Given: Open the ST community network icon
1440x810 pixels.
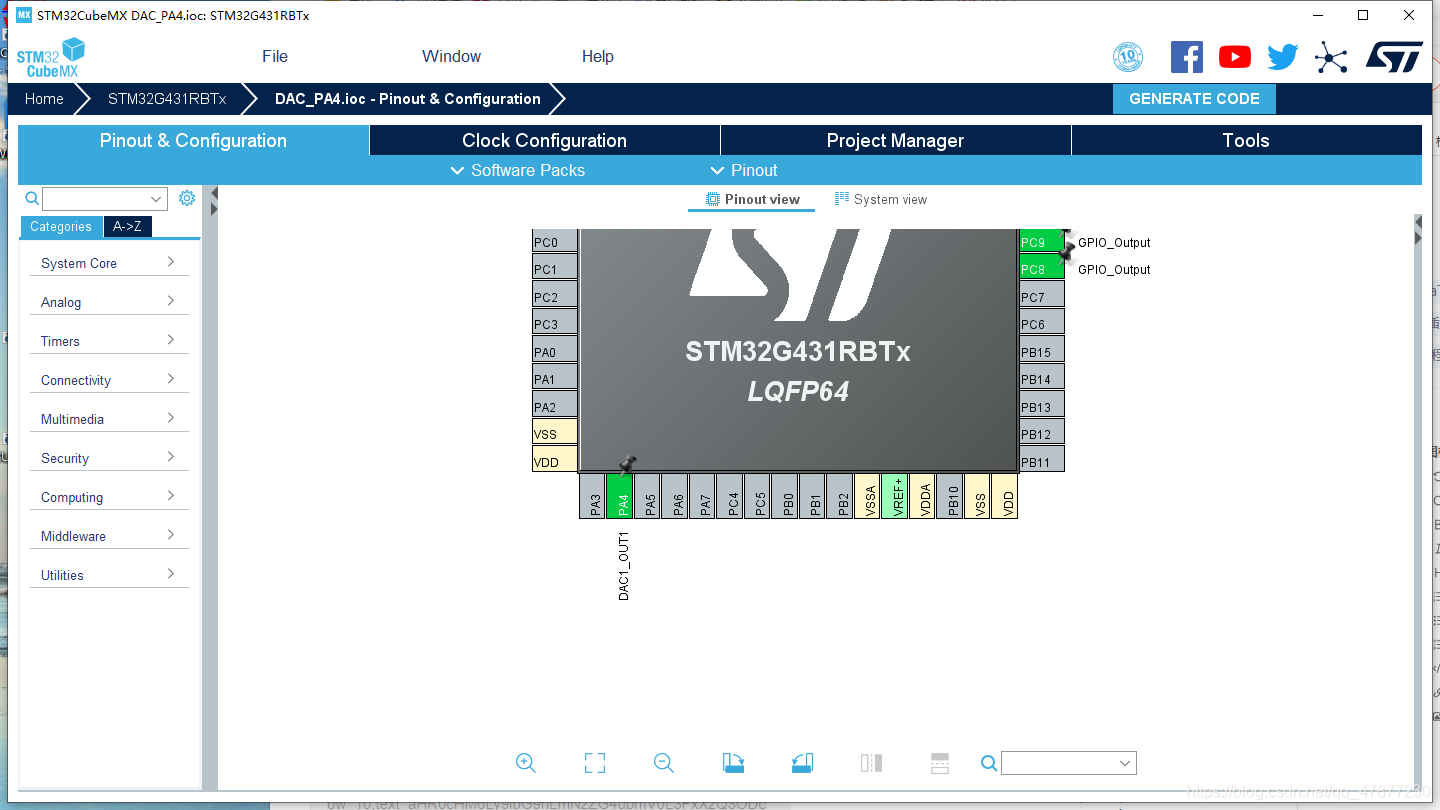Looking at the screenshot, I should coord(1331,57).
